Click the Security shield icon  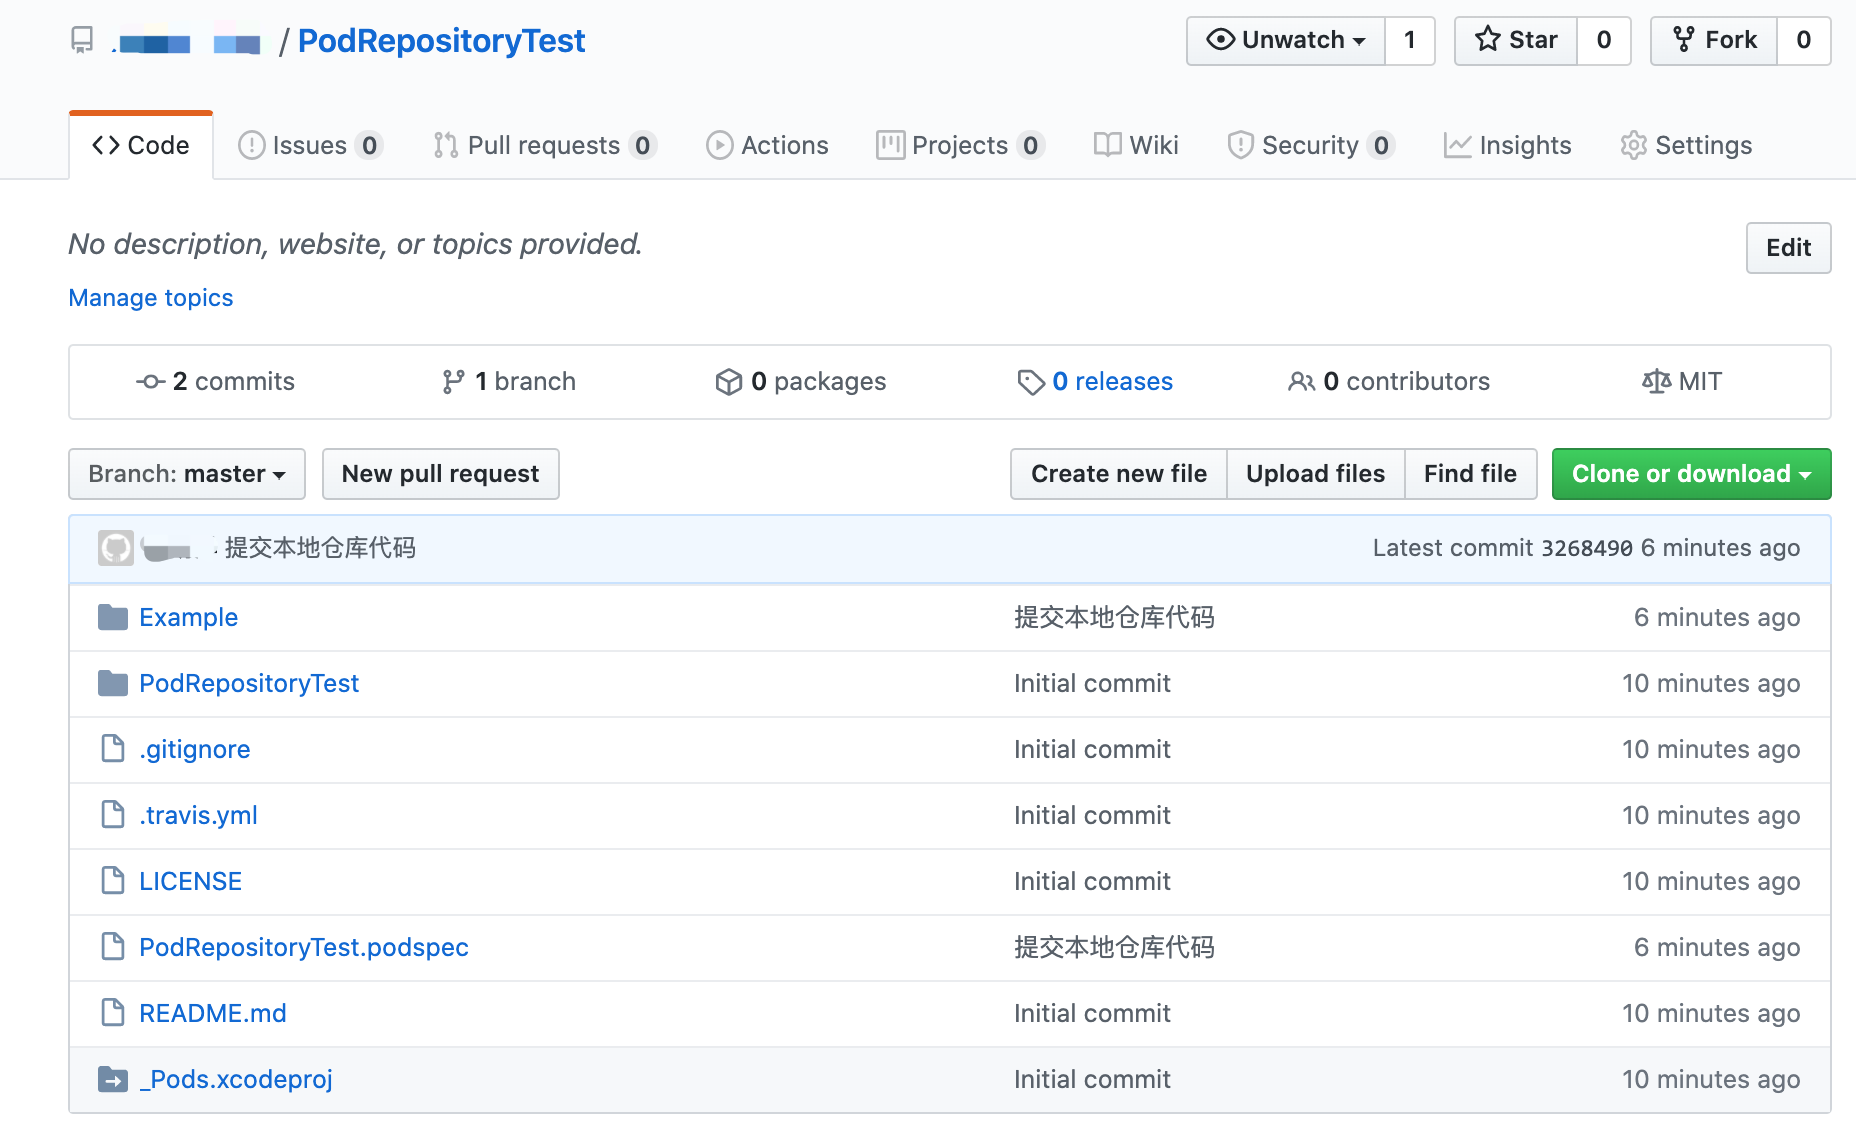1240,145
